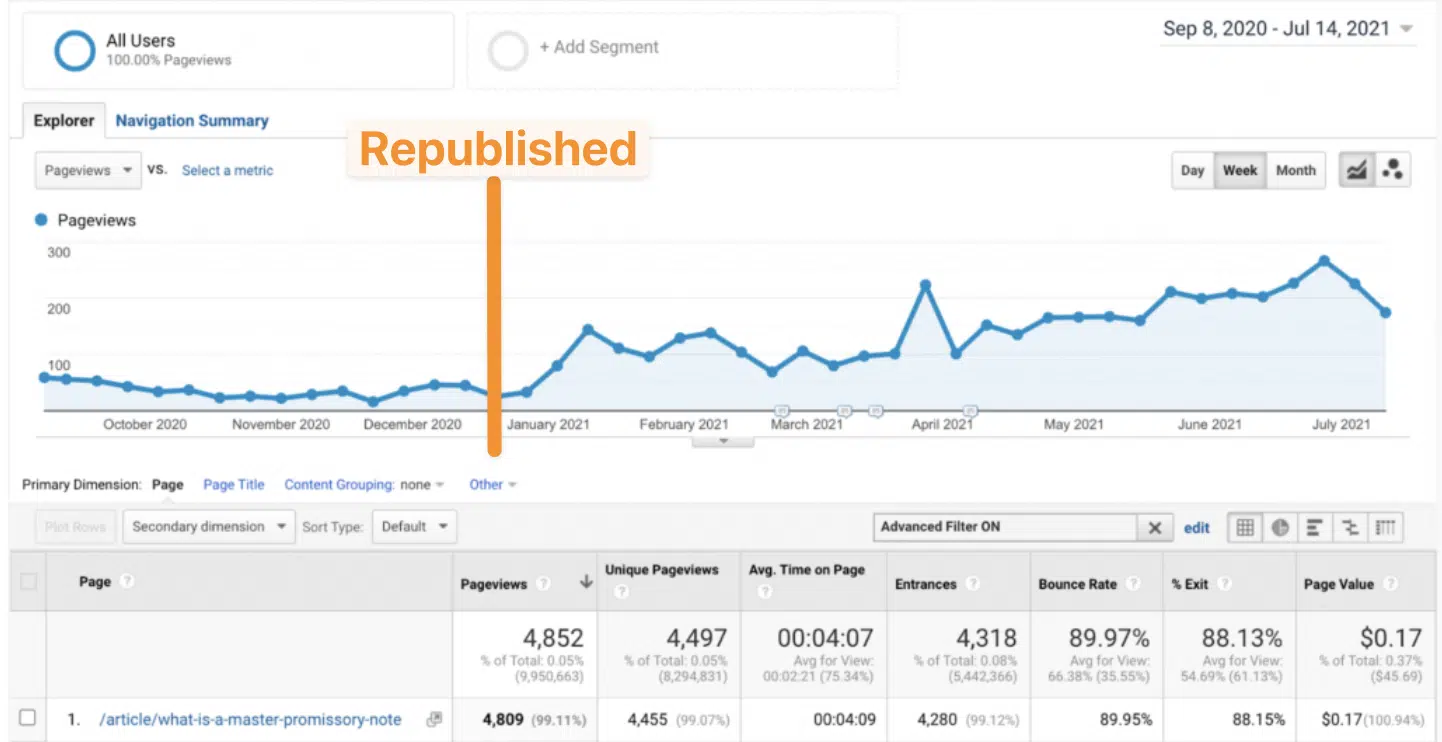
Task: Clear the Advanced Filter with X
Action: (1154, 527)
